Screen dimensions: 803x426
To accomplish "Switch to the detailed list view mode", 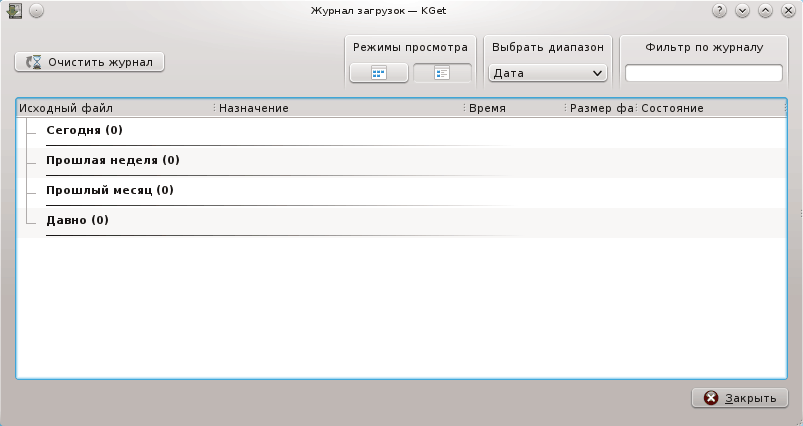I will 442,73.
